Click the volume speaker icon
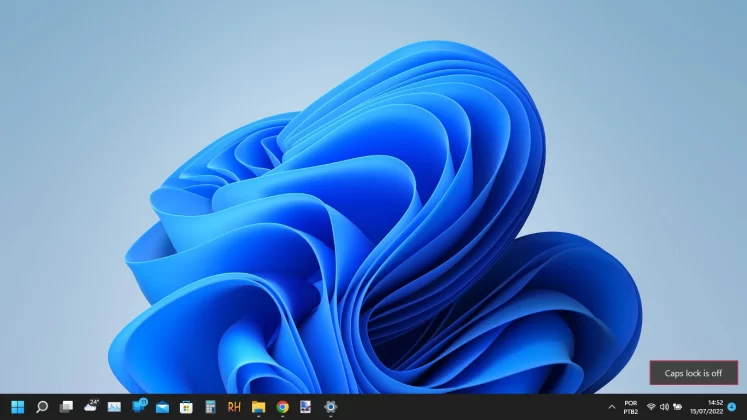Screen dimensions: 747x420 [x=664, y=407]
